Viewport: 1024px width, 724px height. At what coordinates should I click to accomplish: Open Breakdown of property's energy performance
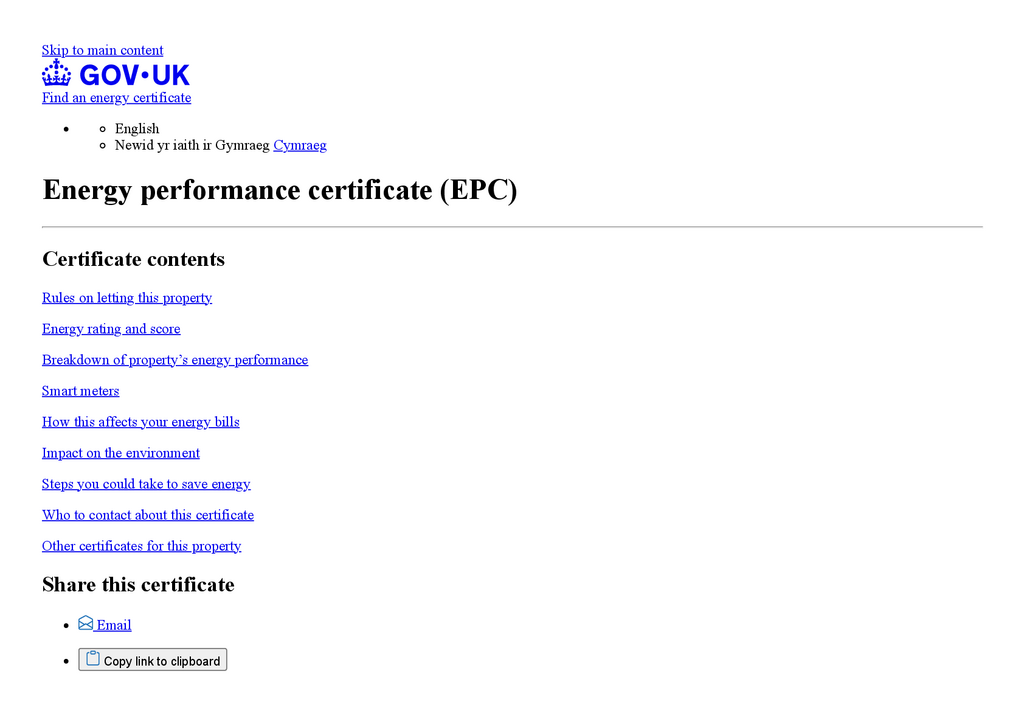coord(175,360)
